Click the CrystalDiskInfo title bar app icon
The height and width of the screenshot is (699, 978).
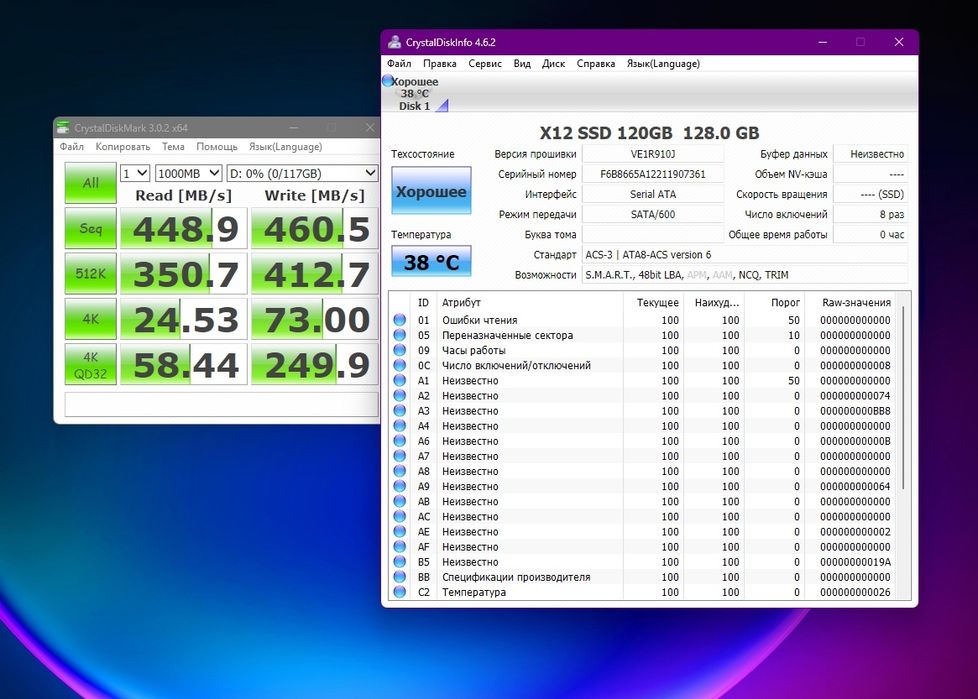click(x=394, y=42)
